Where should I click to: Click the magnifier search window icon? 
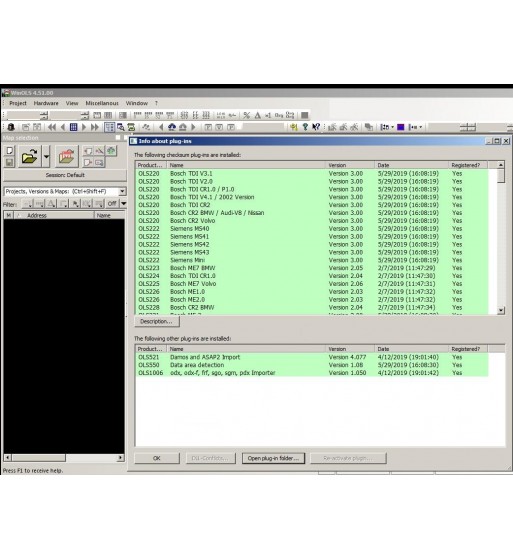121,127
